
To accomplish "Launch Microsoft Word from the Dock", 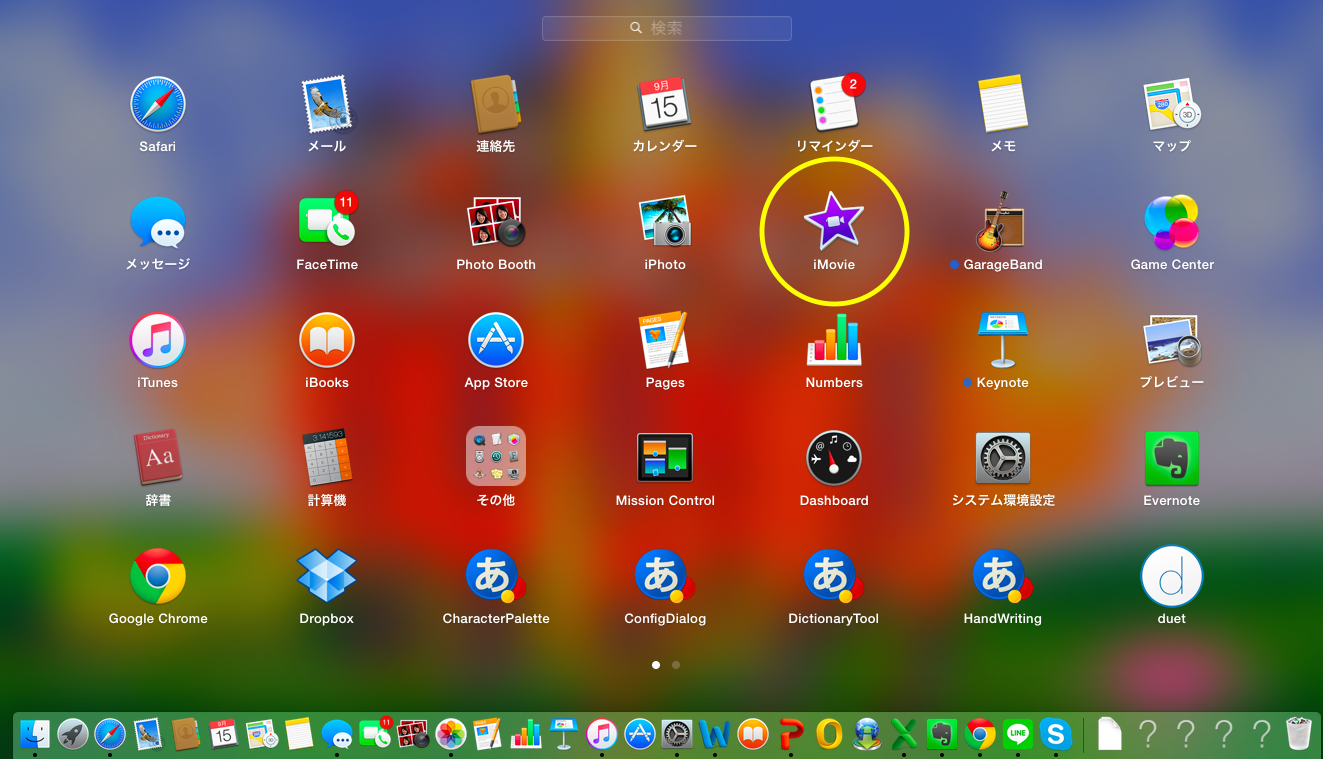I will (x=715, y=734).
